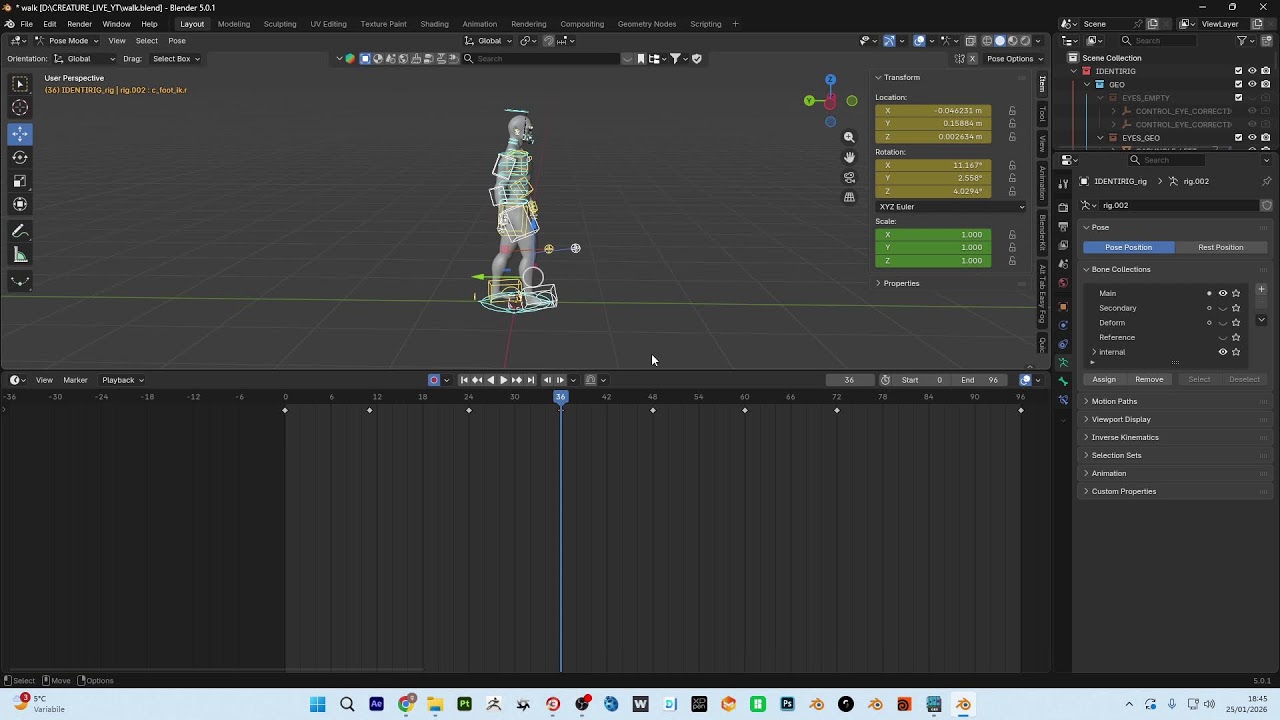Viewport: 1280px width, 720px height.
Task: Select the Transform tool in the left toolbar
Action: pos(20,204)
